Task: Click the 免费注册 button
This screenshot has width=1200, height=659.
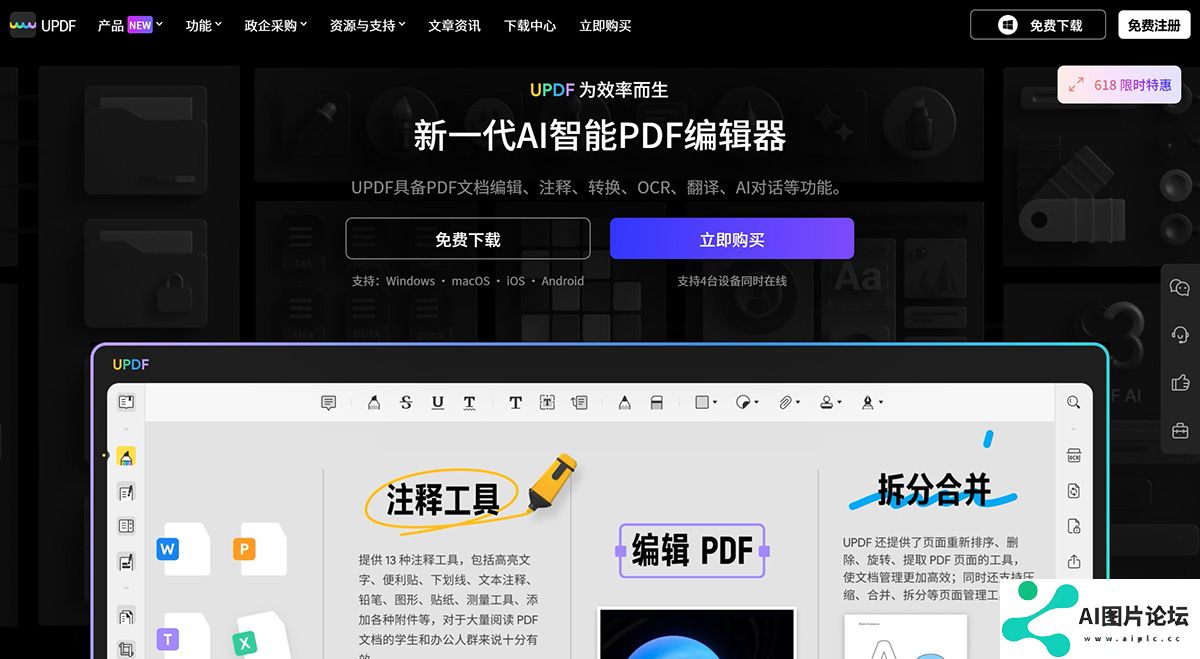Action: pyautogui.click(x=1154, y=25)
